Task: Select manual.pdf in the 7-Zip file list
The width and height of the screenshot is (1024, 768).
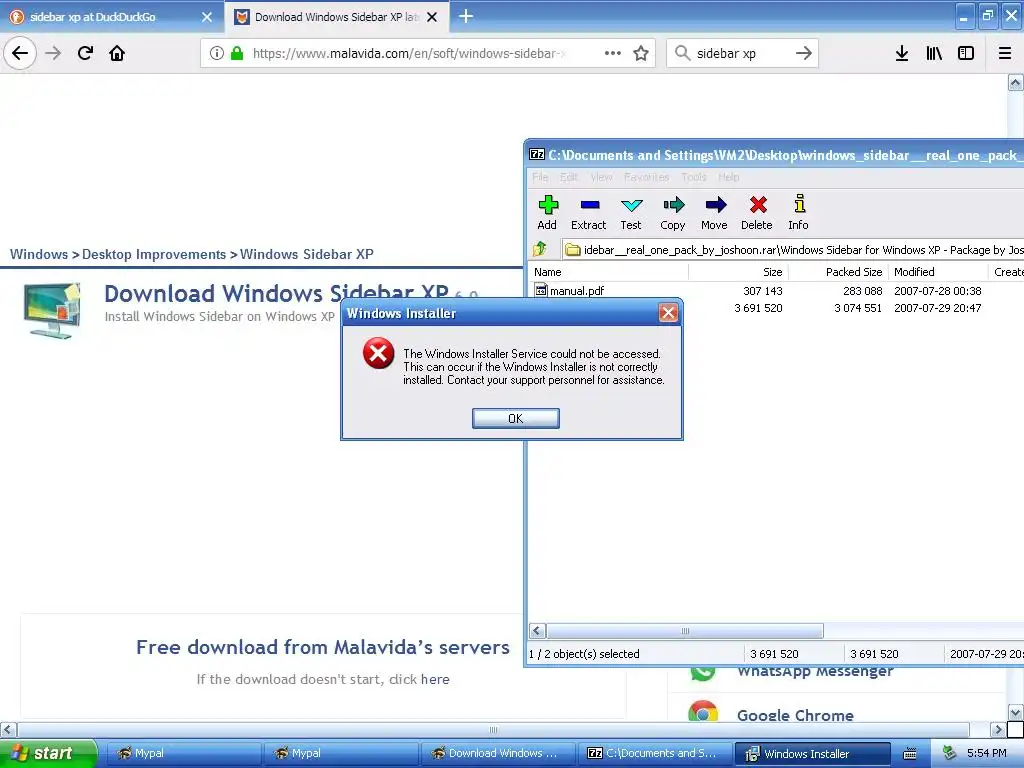Action: [577, 291]
